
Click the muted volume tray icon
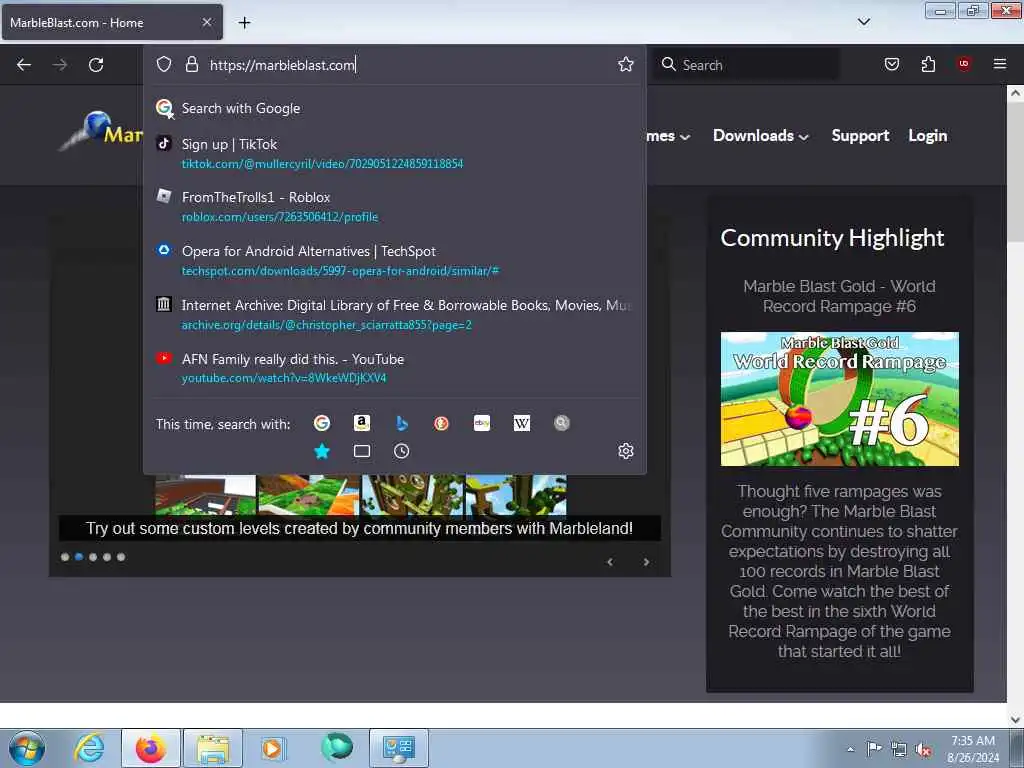[x=923, y=750]
